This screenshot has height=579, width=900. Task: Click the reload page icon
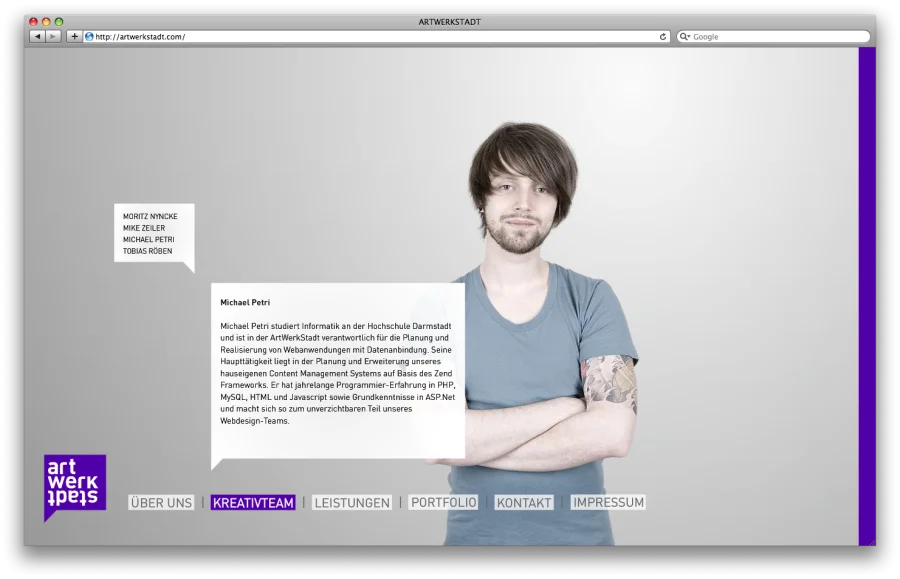[662, 37]
